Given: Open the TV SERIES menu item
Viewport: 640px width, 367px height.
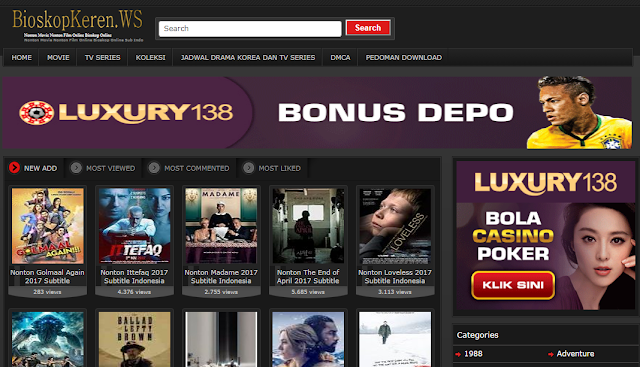Looking at the screenshot, I should click(x=102, y=58).
